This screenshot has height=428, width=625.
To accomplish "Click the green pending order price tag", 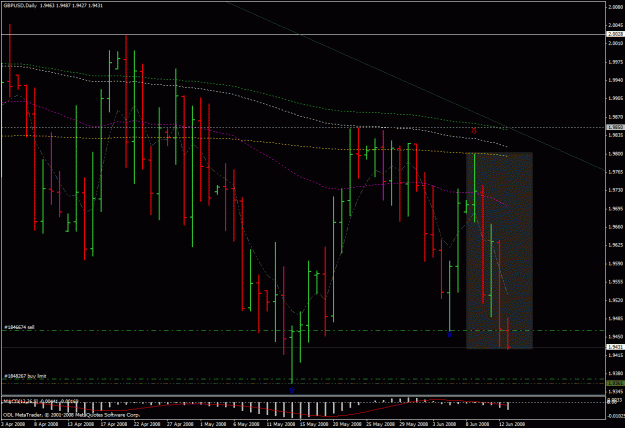I will pos(615,383).
